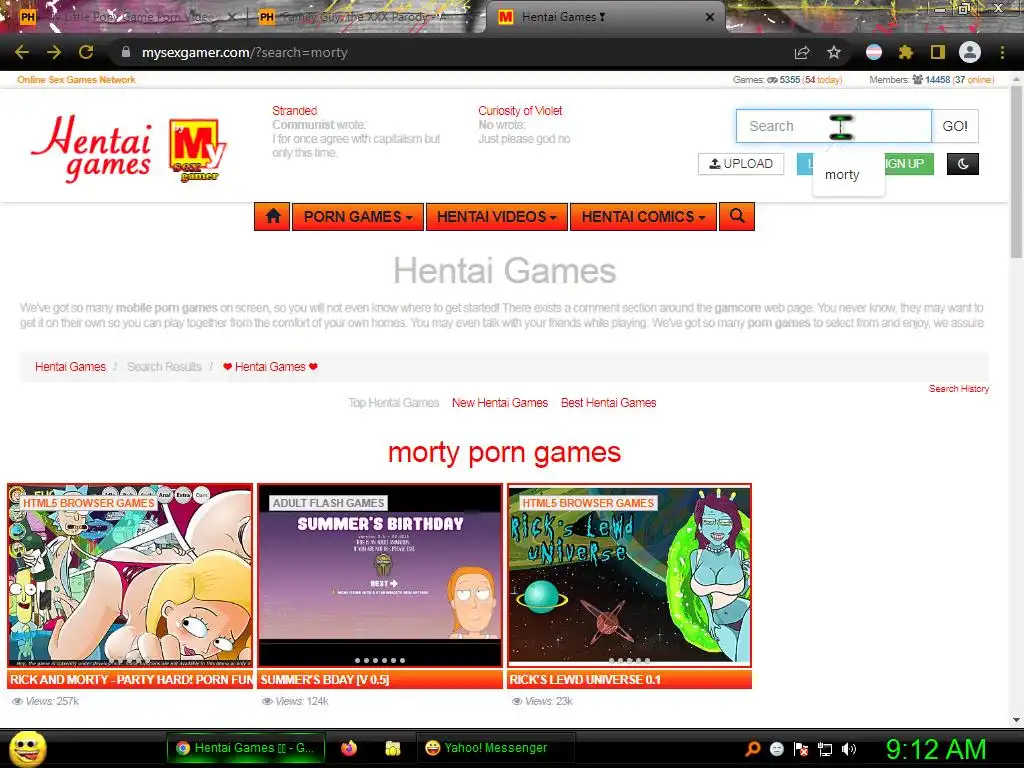This screenshot has height=768, width=1024.
Task: Click the page vertical scrollbar thumb
Action: click(1016, 171)
